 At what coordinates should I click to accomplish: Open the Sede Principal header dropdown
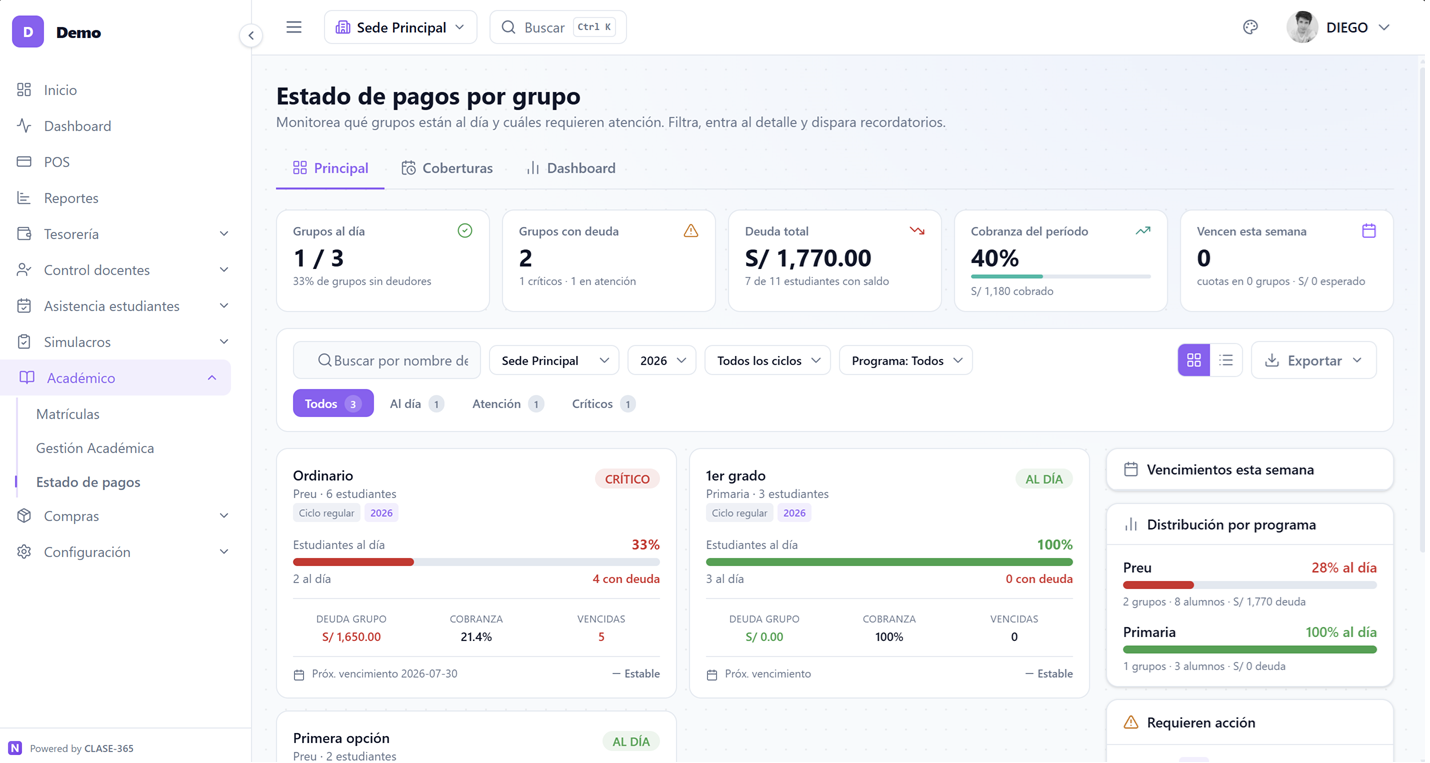point(400,27)
